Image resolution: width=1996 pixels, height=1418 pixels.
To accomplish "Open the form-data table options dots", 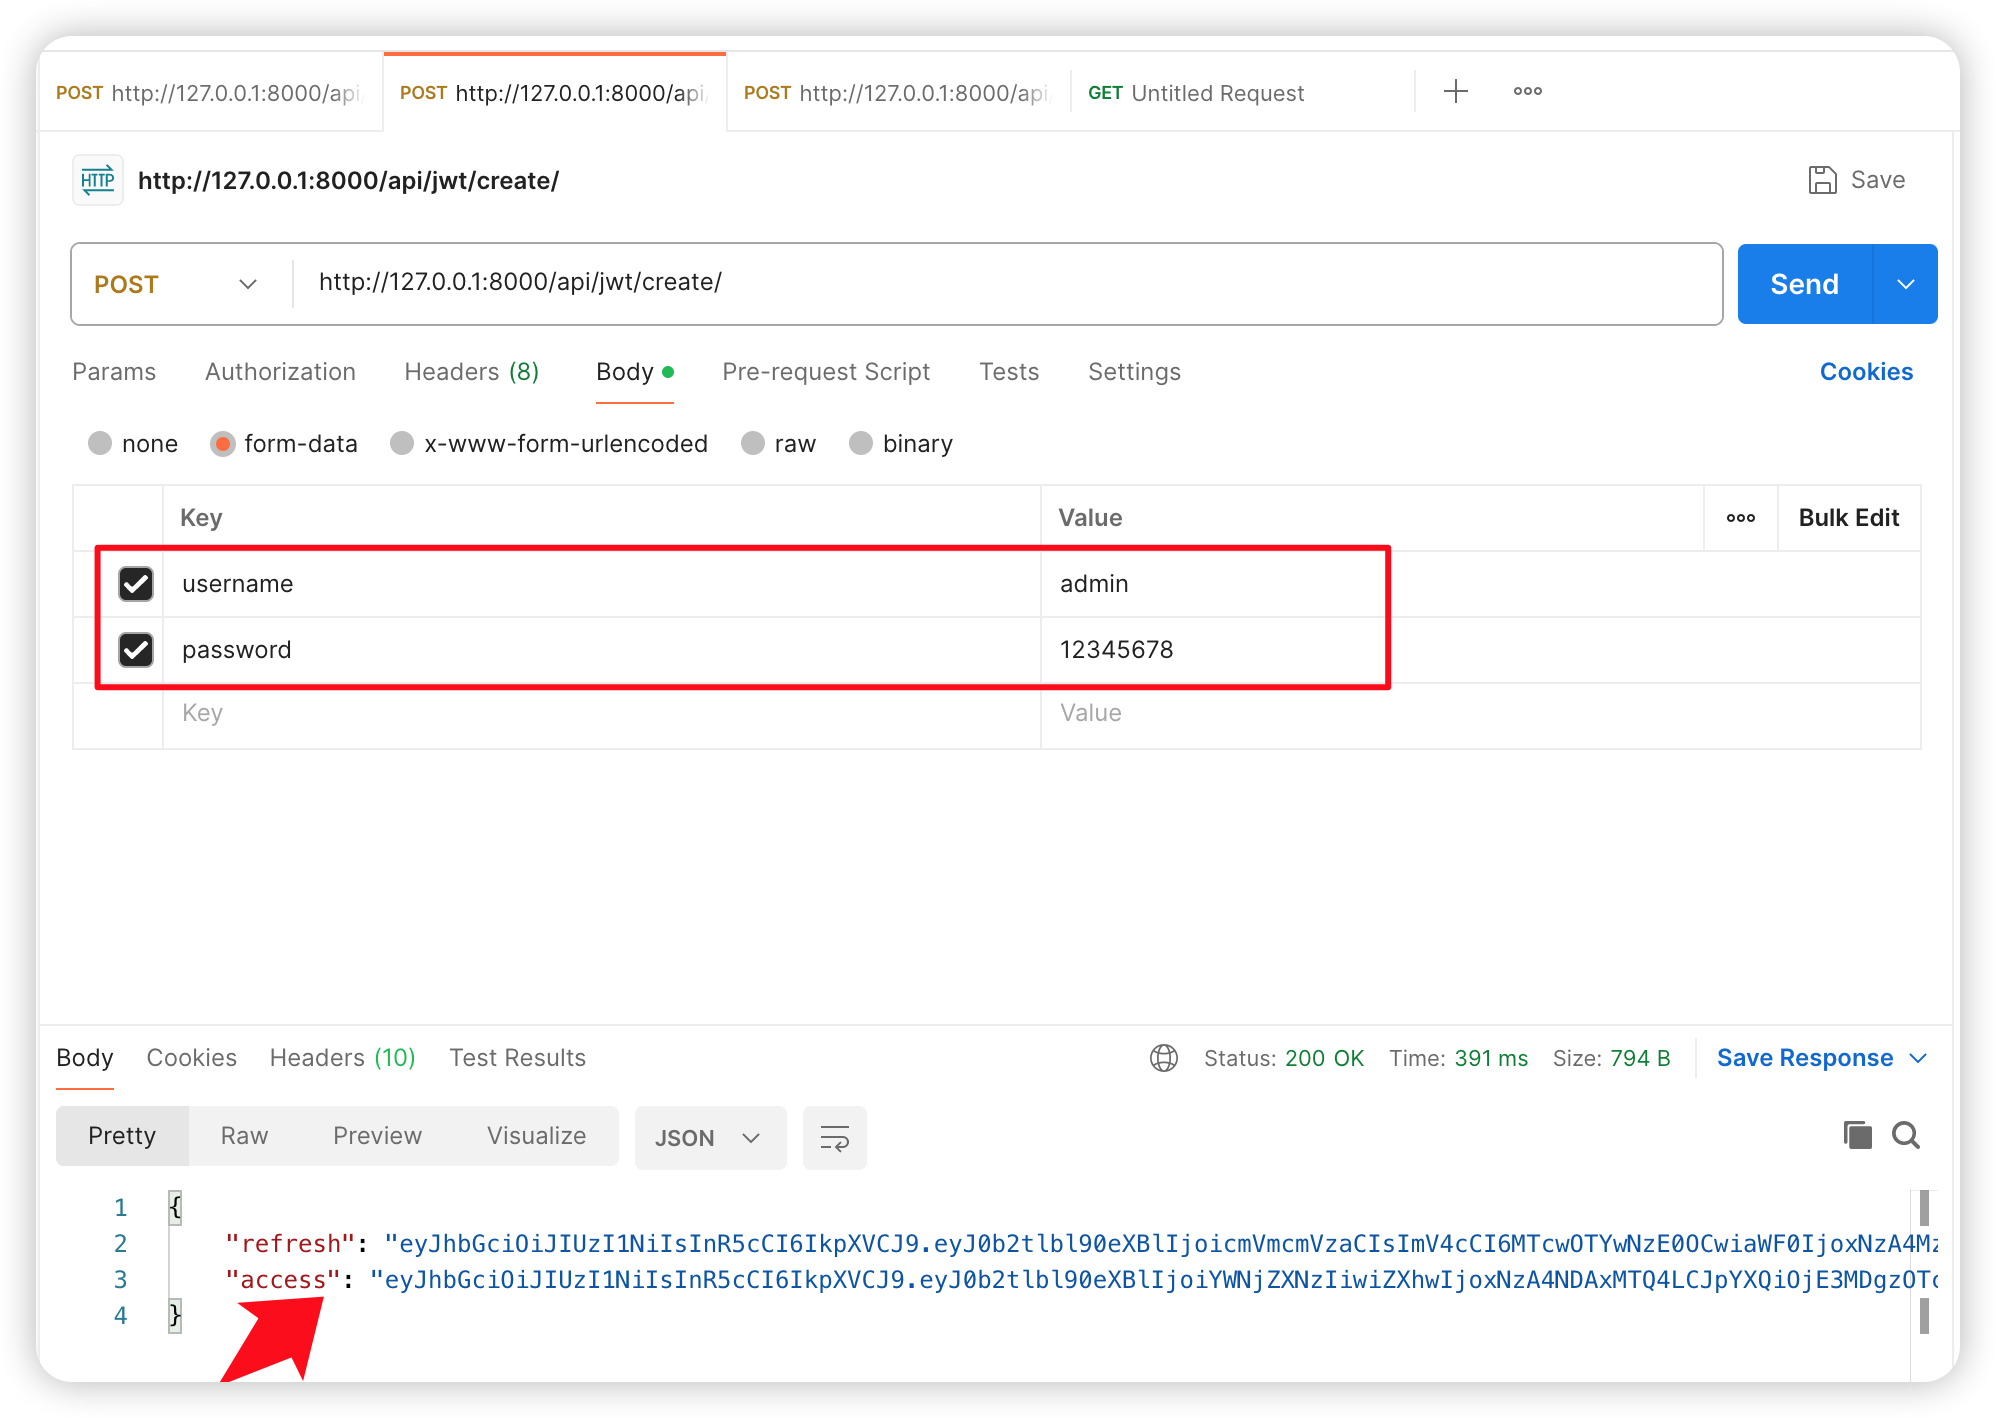I will pyautogui.click(x=1740, y=518).
